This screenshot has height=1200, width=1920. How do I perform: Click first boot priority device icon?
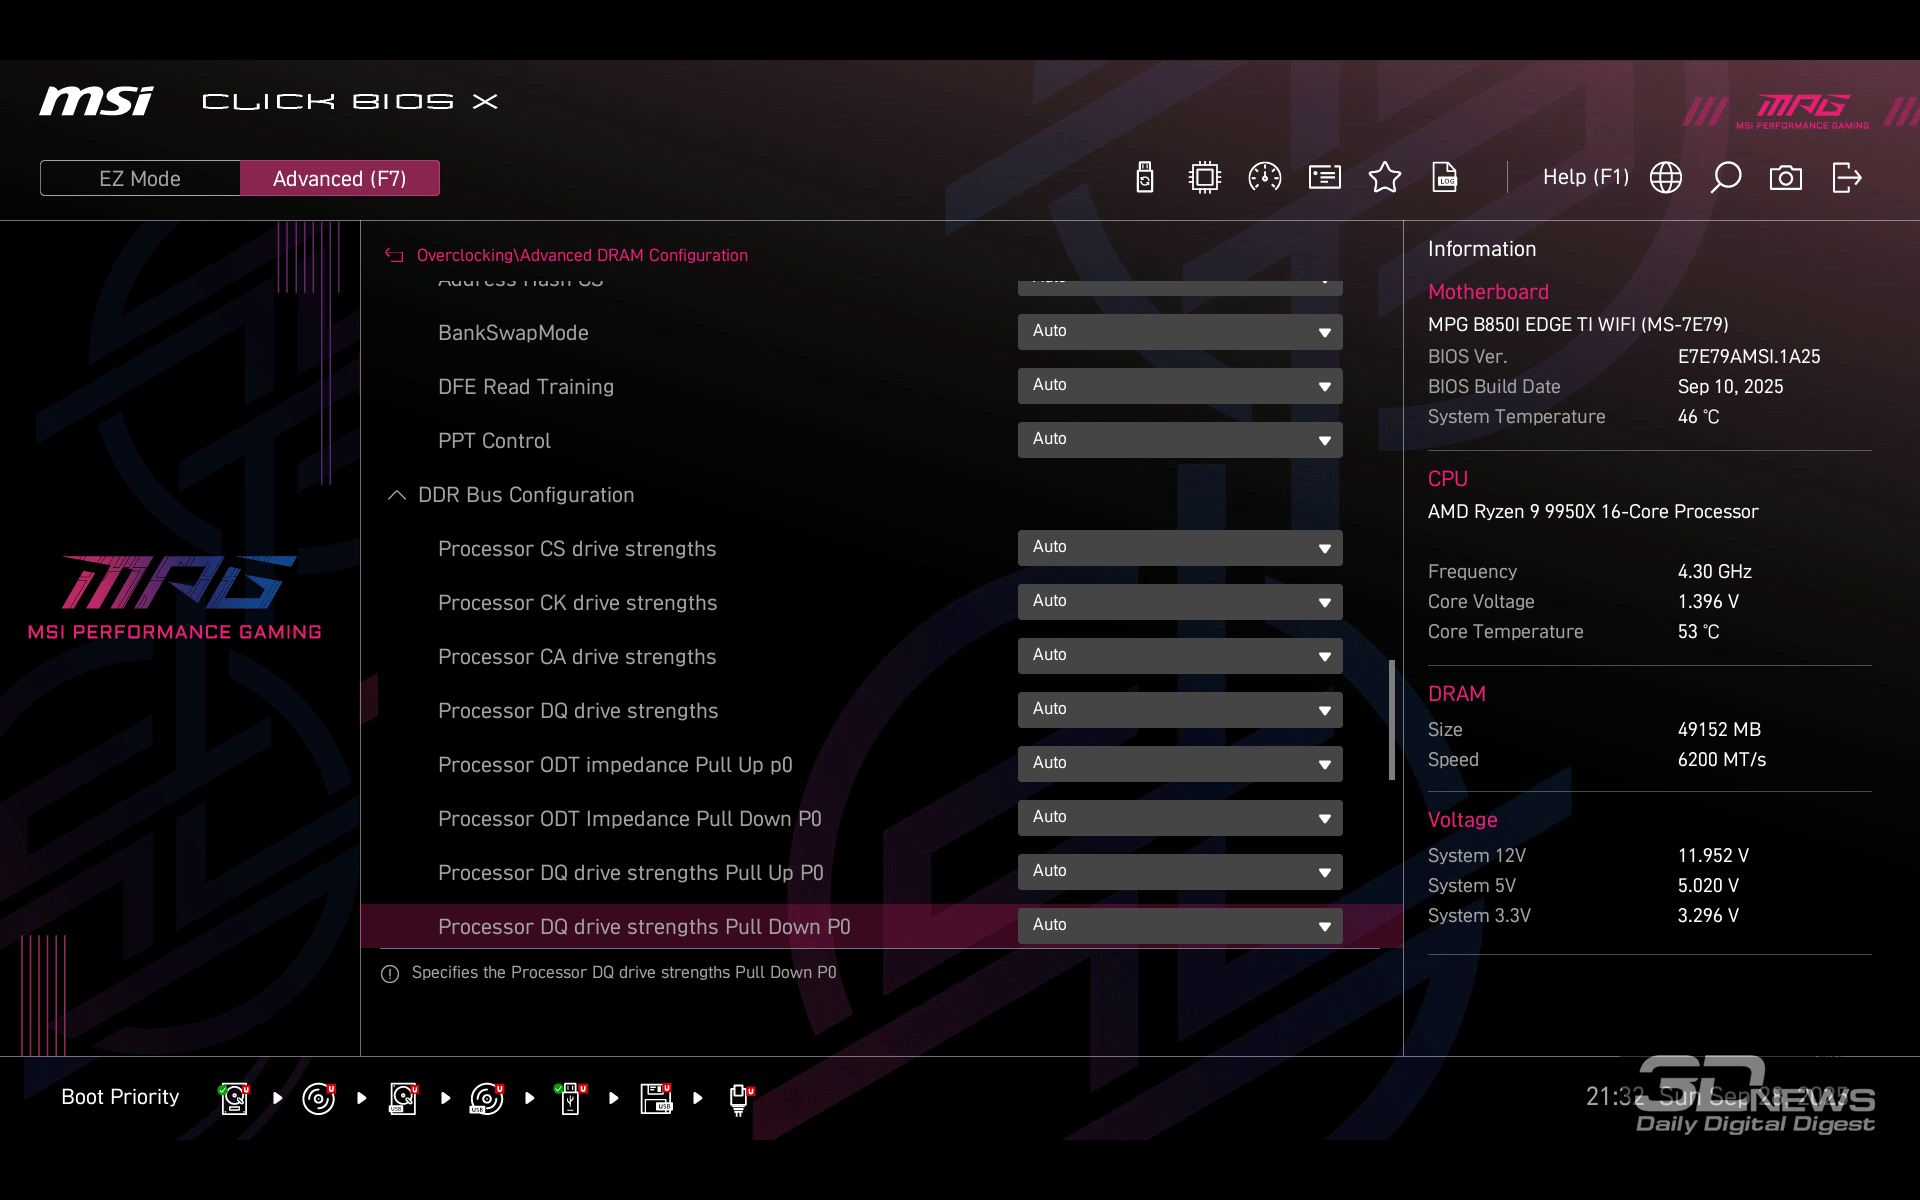234,1098
